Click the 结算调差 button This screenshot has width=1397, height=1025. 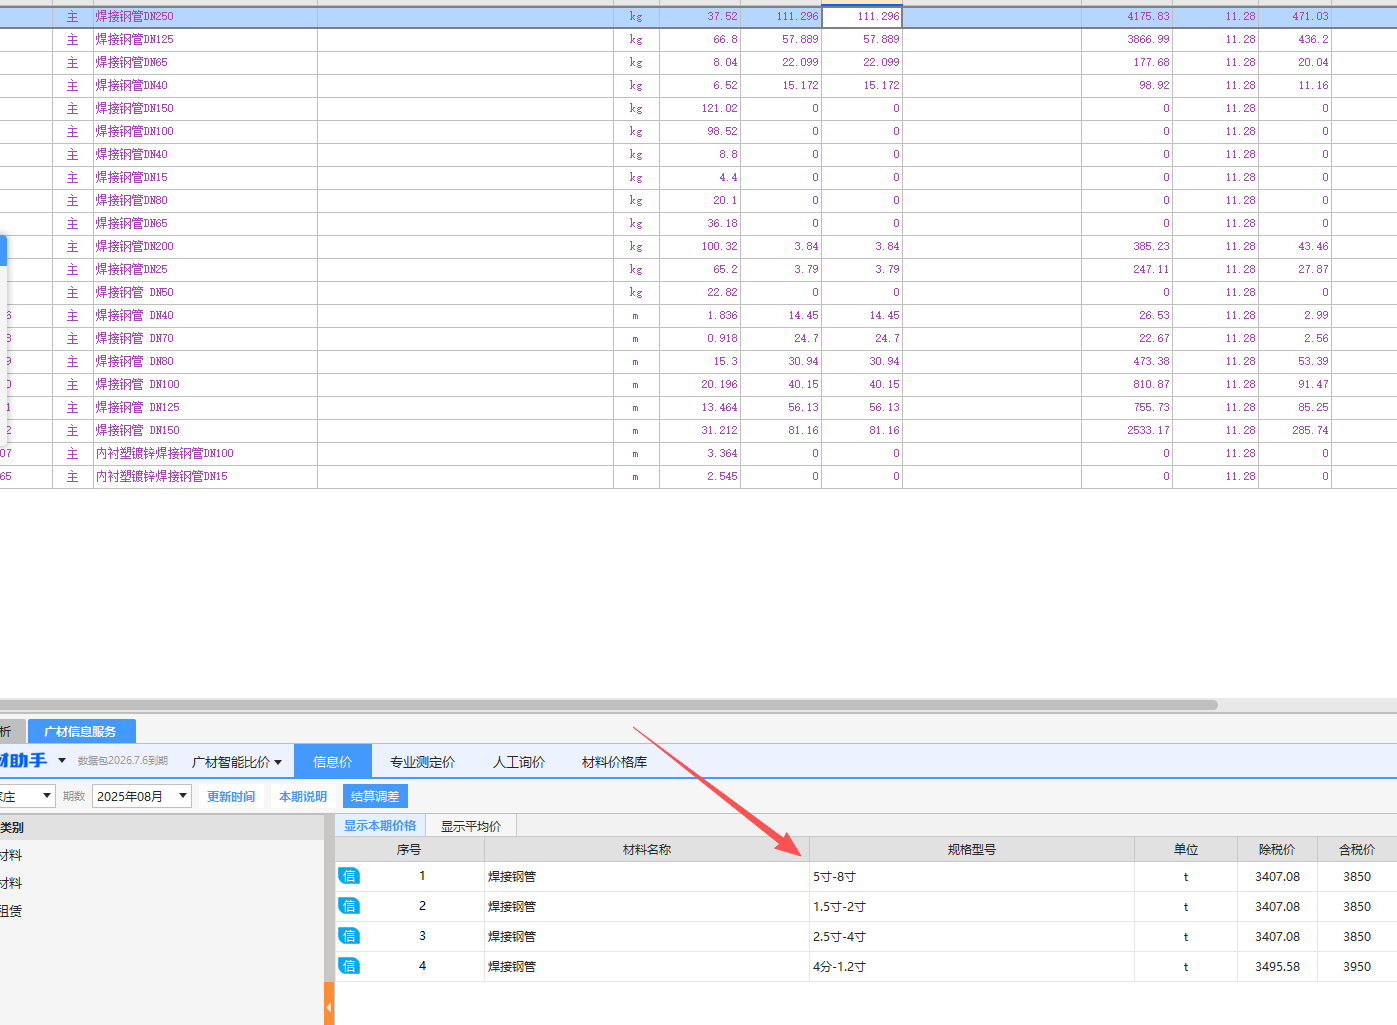(375, 796)
